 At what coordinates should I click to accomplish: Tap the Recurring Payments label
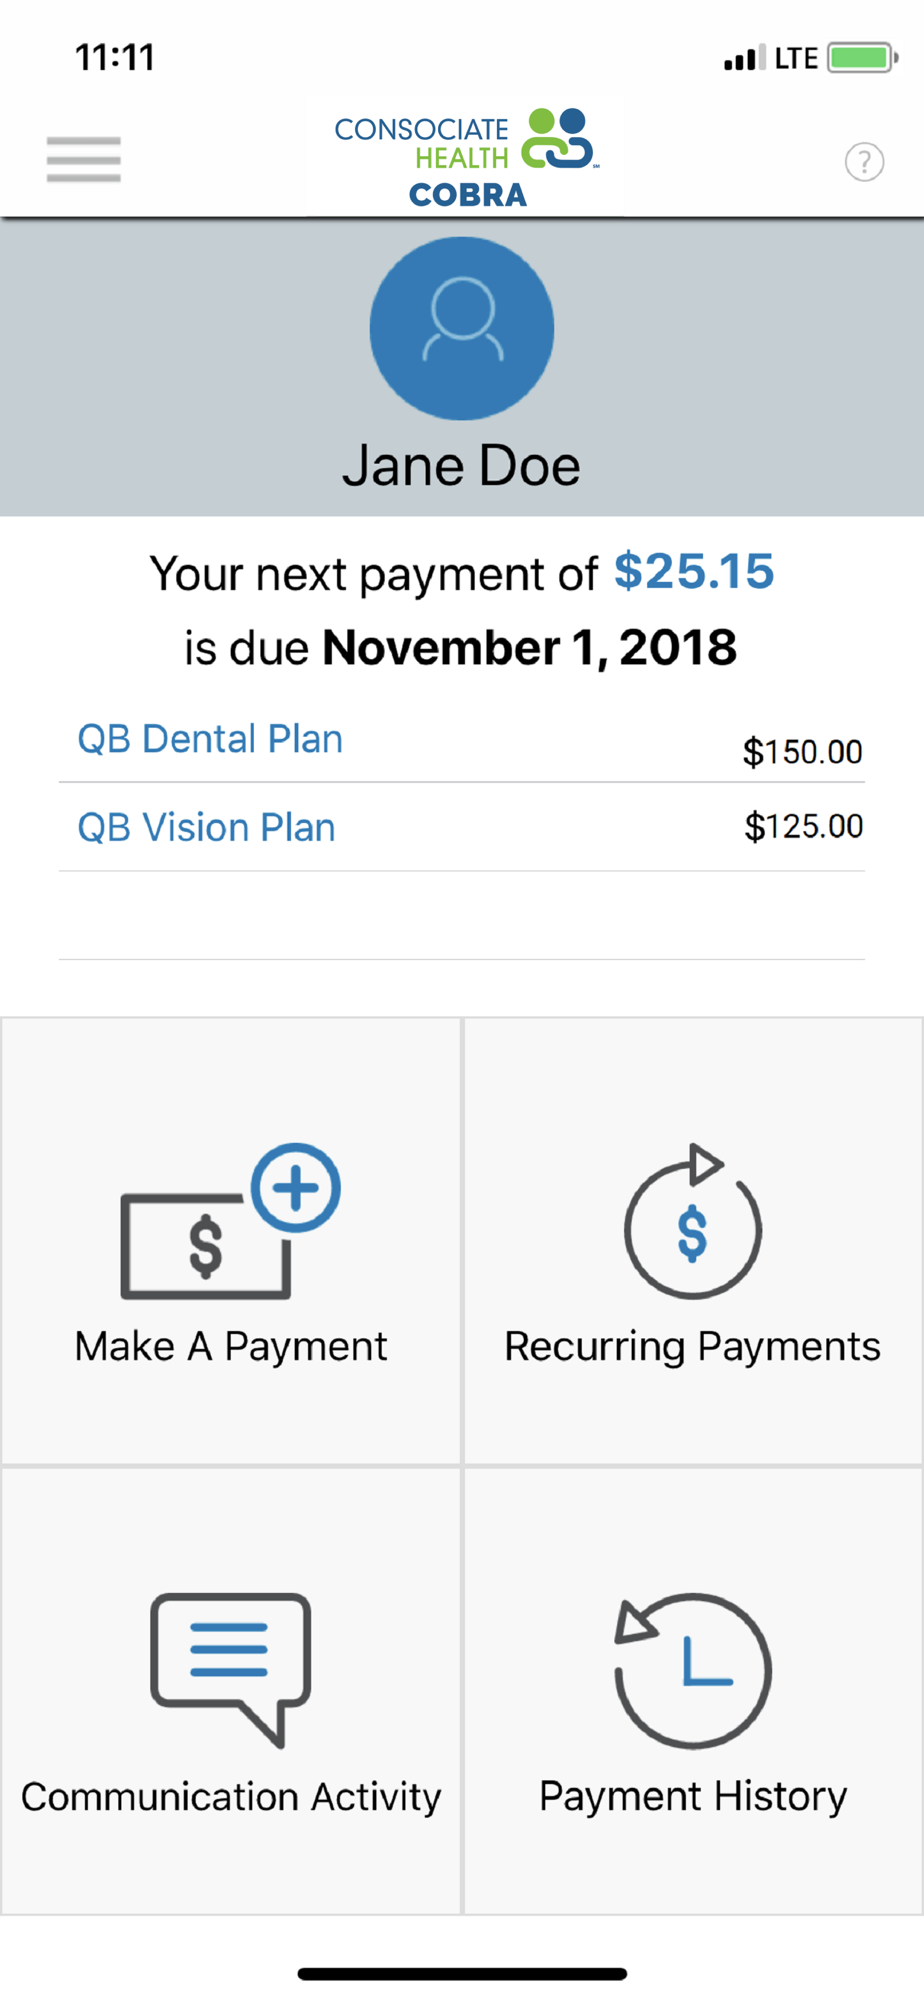[x=693, y=1347]
